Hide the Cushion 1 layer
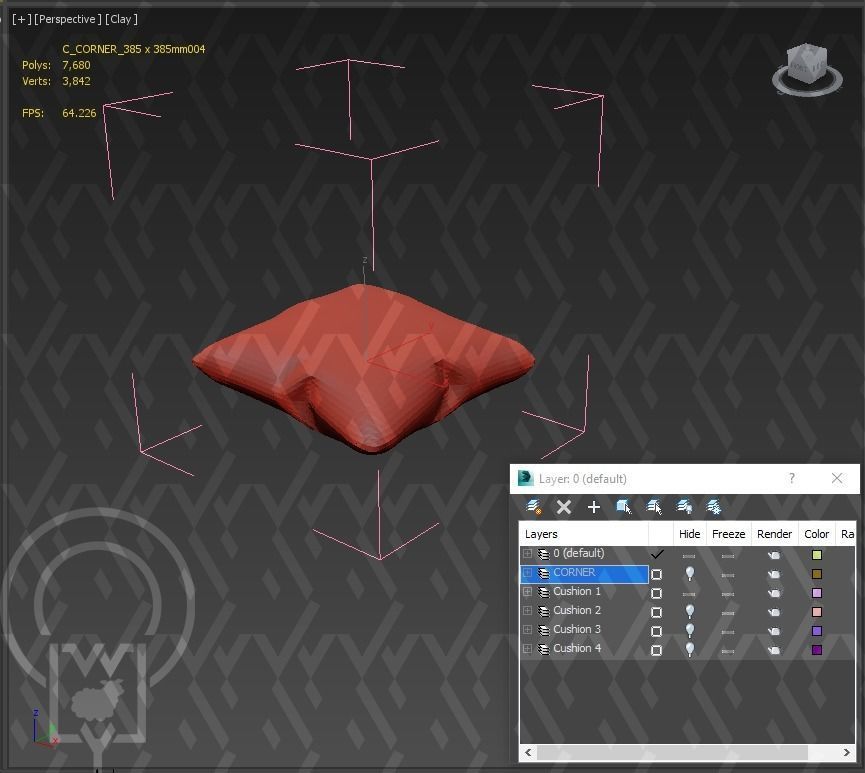Viewport: 865px width, 773px height. (x=689, y=594)
